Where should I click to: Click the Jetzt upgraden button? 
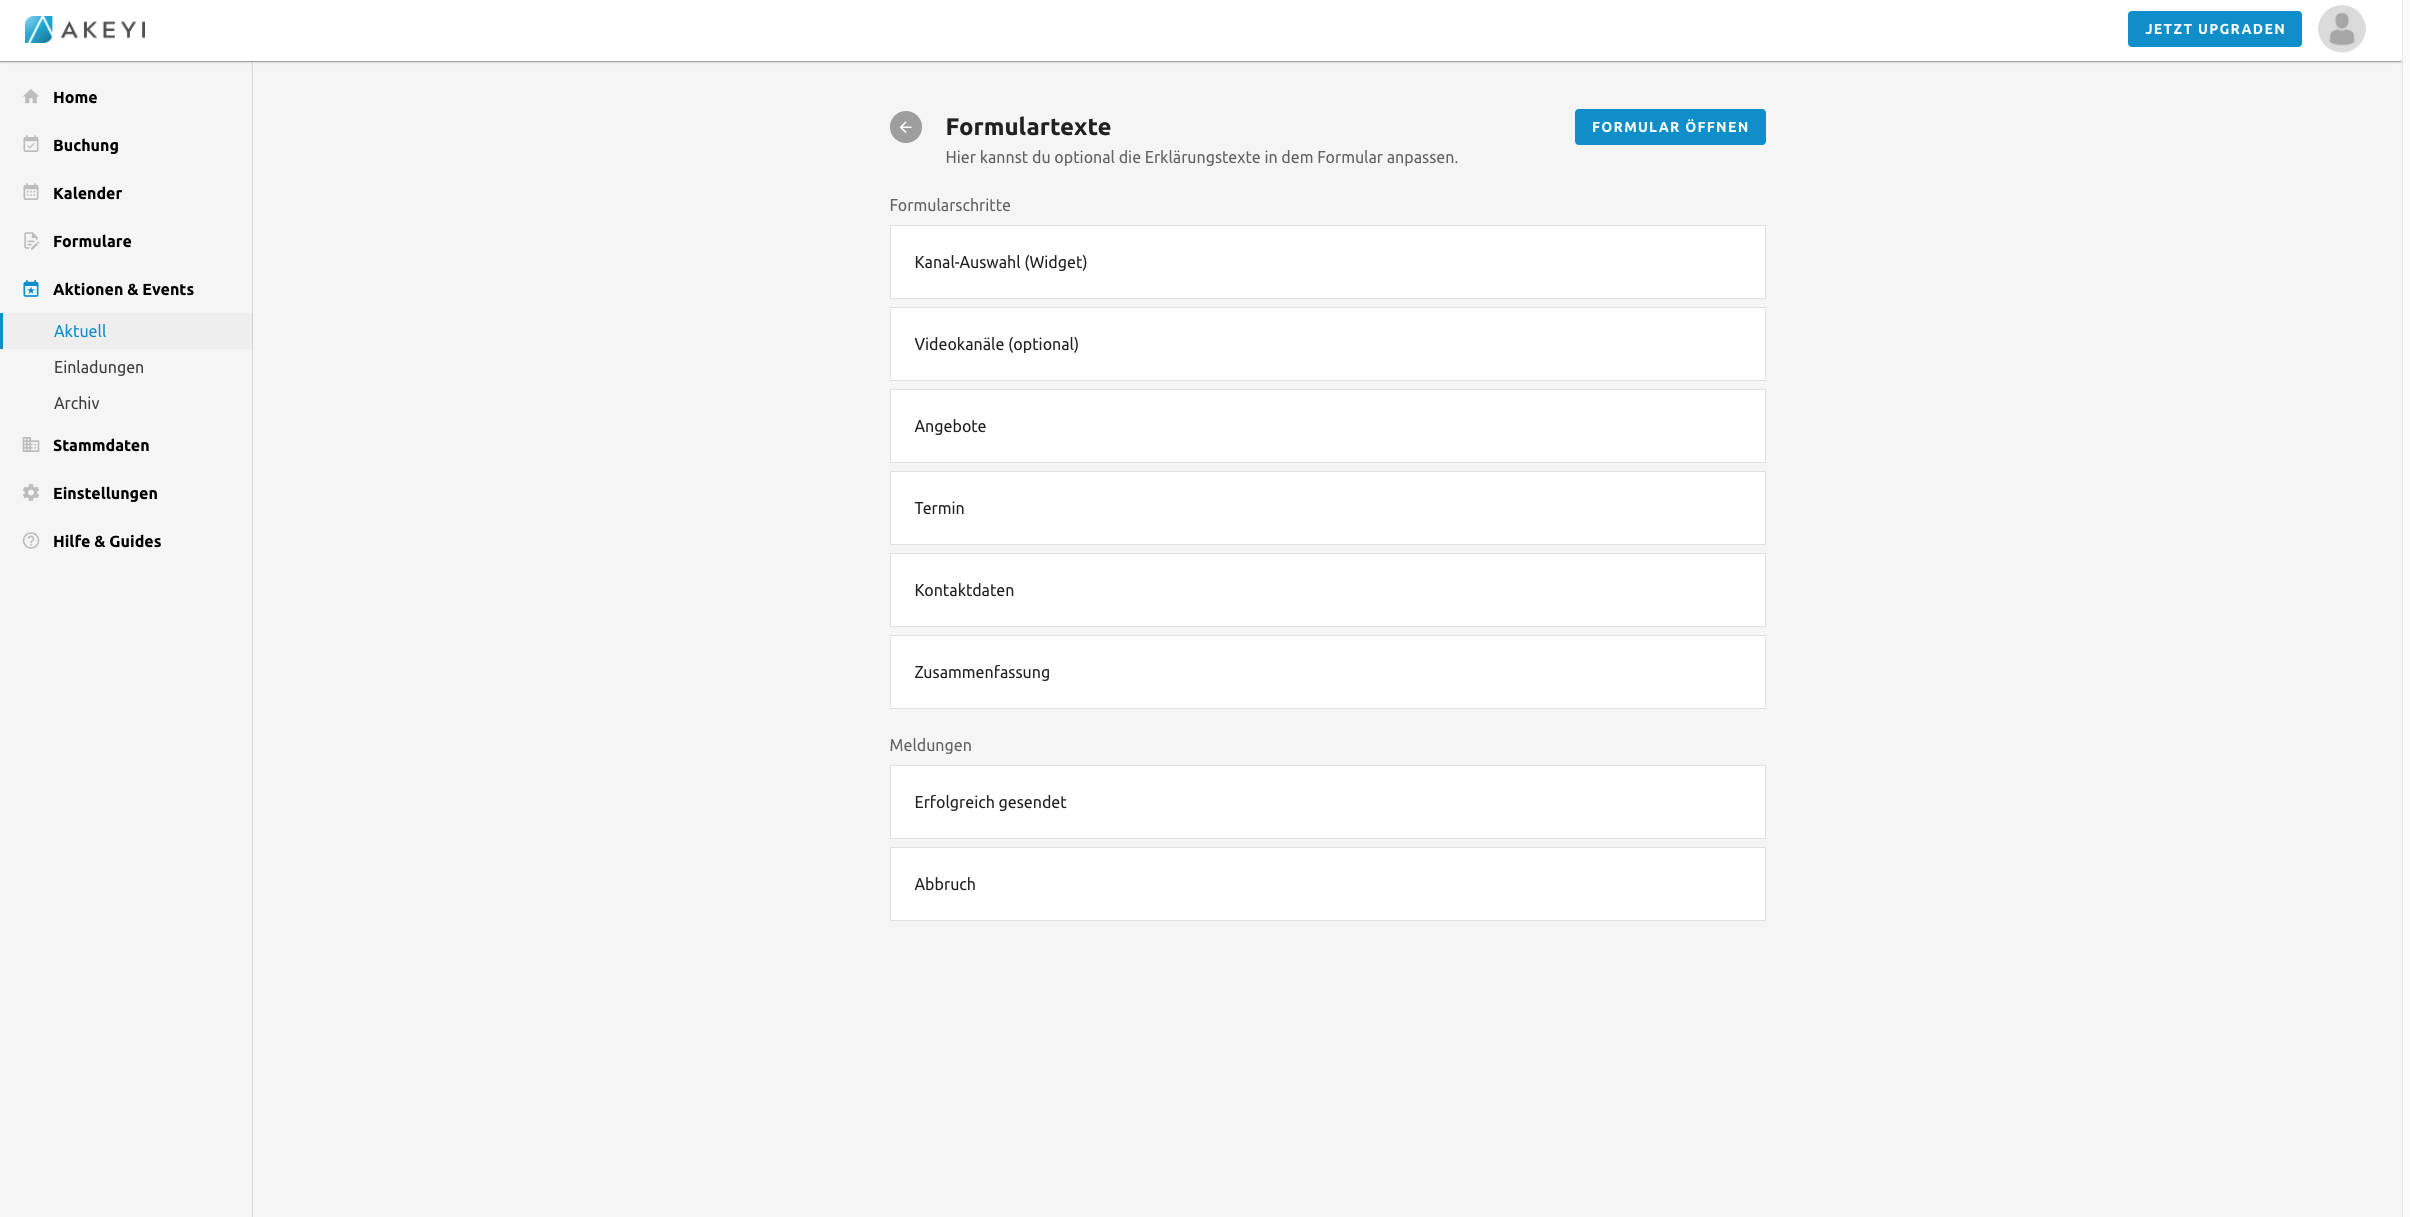[x=2214, y=29]
